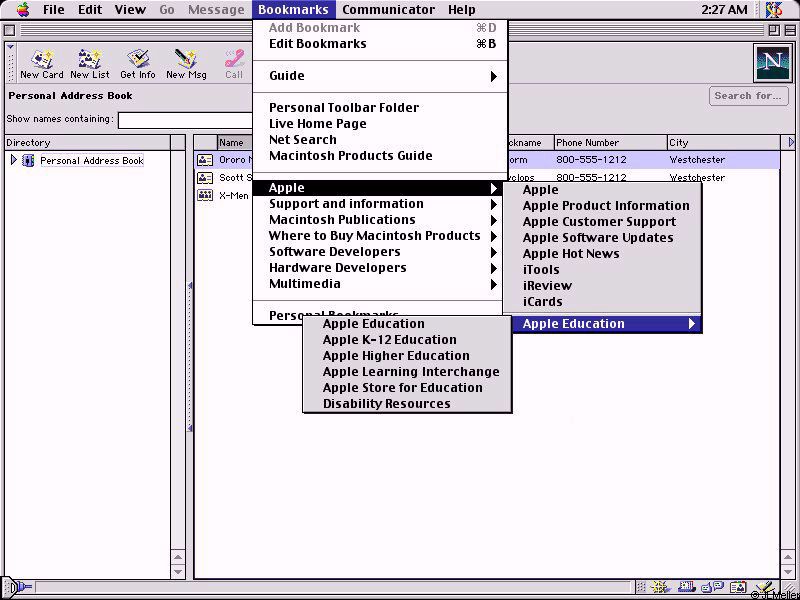Image resolution: width=800 pixels, height=600 pixels.
Task: Select Apple K-12 Education bookmark
Action: [389, 340]
